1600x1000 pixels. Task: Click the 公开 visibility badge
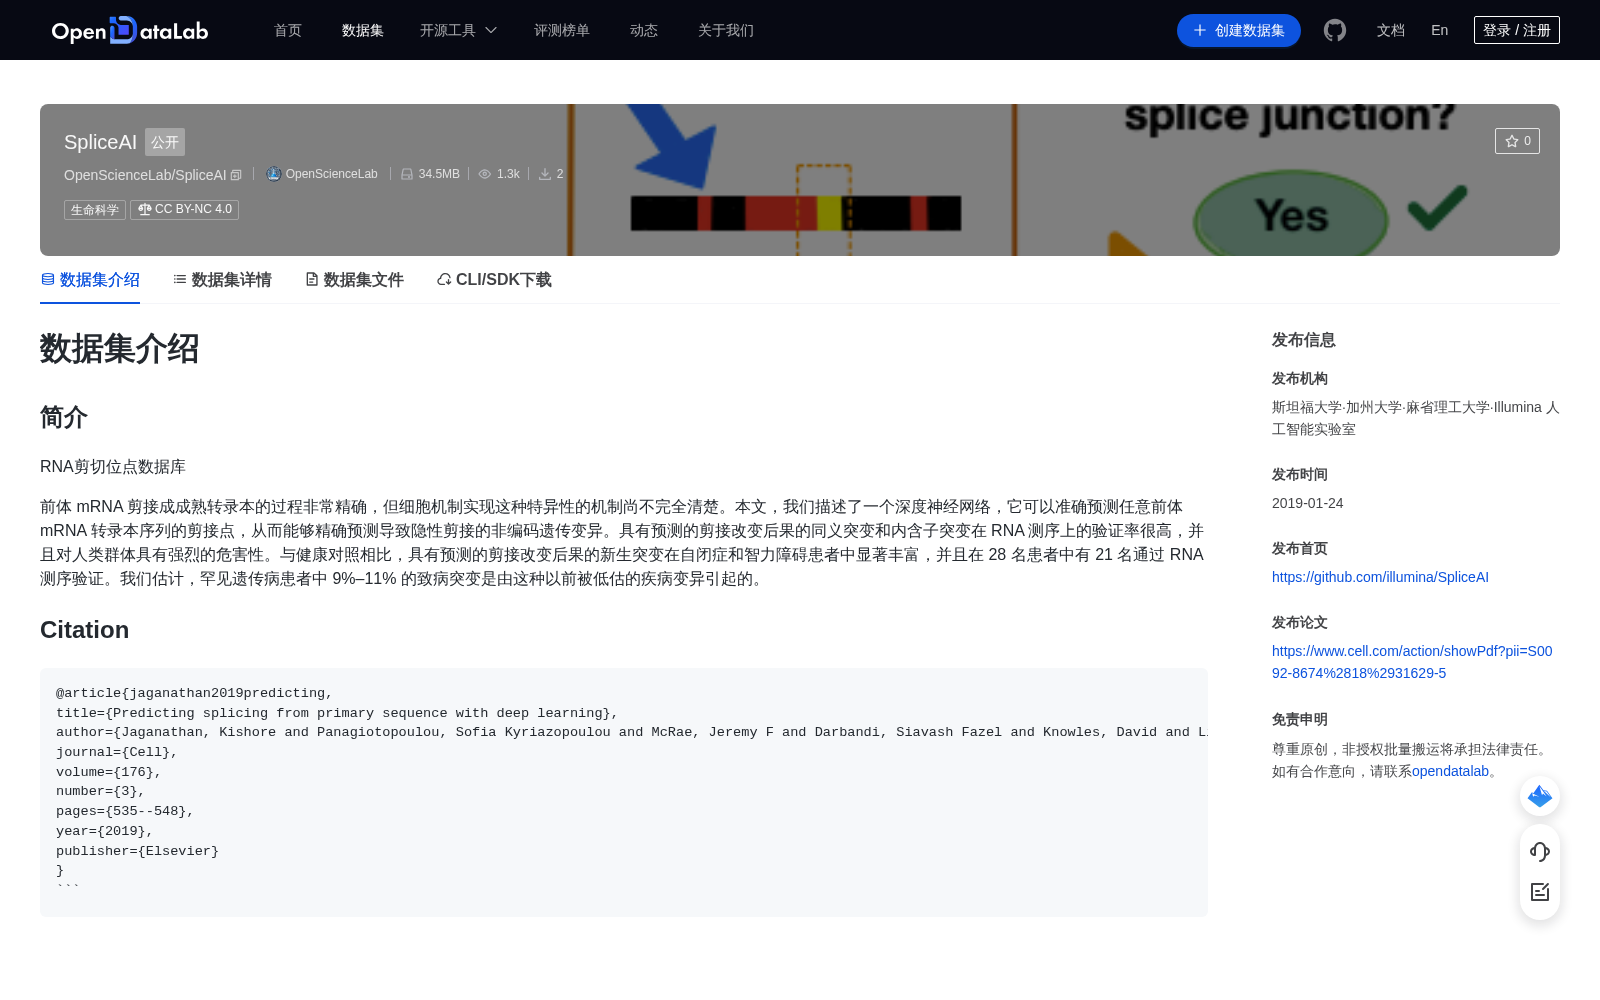tap(165, 142)
